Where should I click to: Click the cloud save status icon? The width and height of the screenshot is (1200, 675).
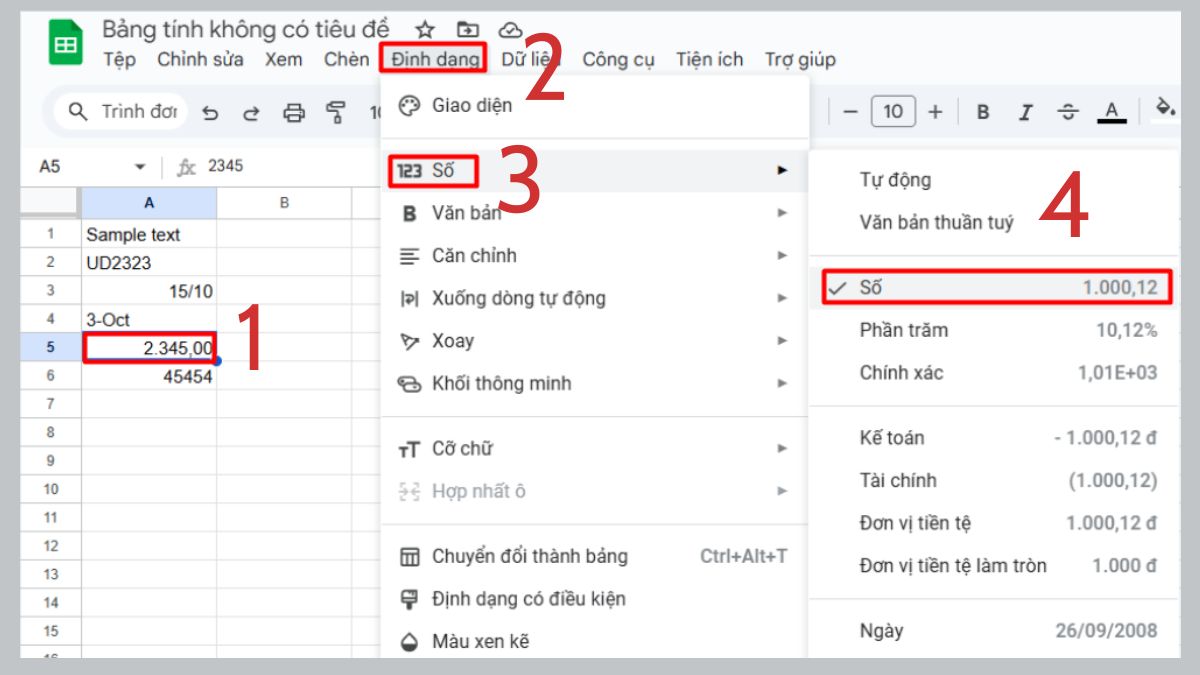511,30
